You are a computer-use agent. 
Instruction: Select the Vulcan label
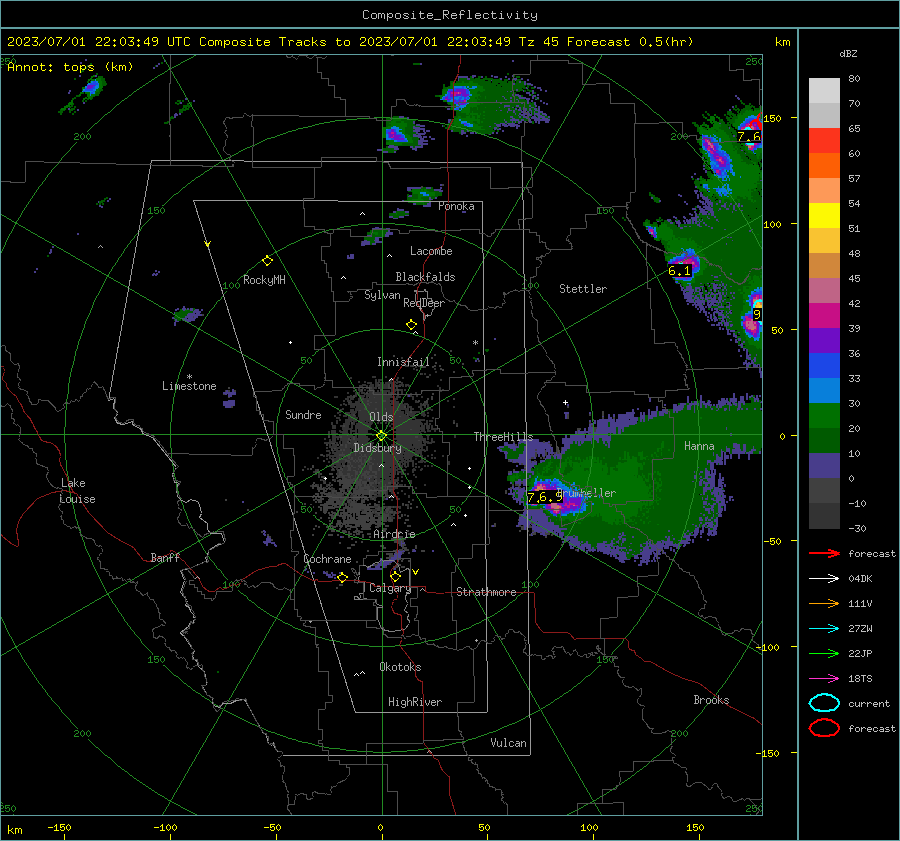tap(509, 743)
